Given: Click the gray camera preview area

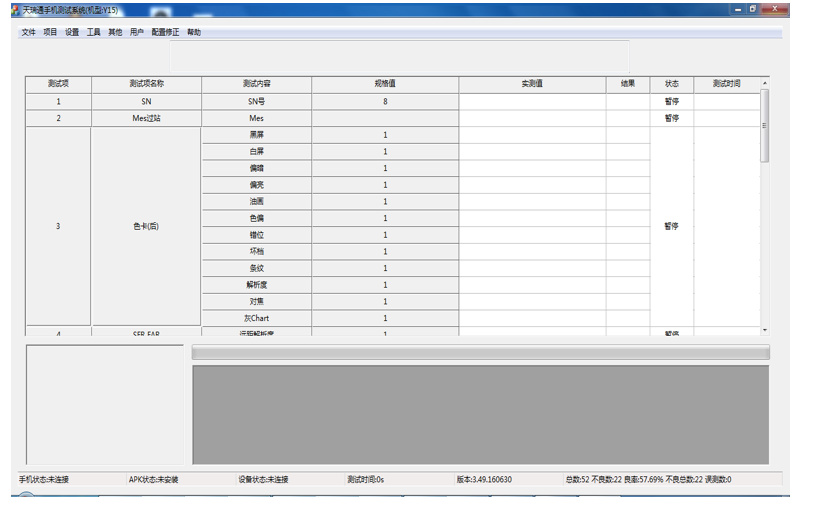Looking at the screenshot, I should coord(481,415).
